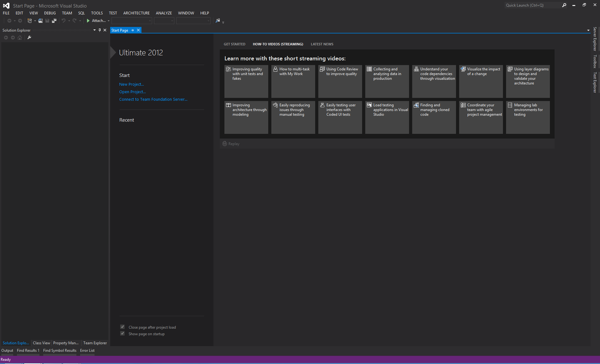
Task: Click Connect to Team Foundation Server link
Action: point(153,100)
